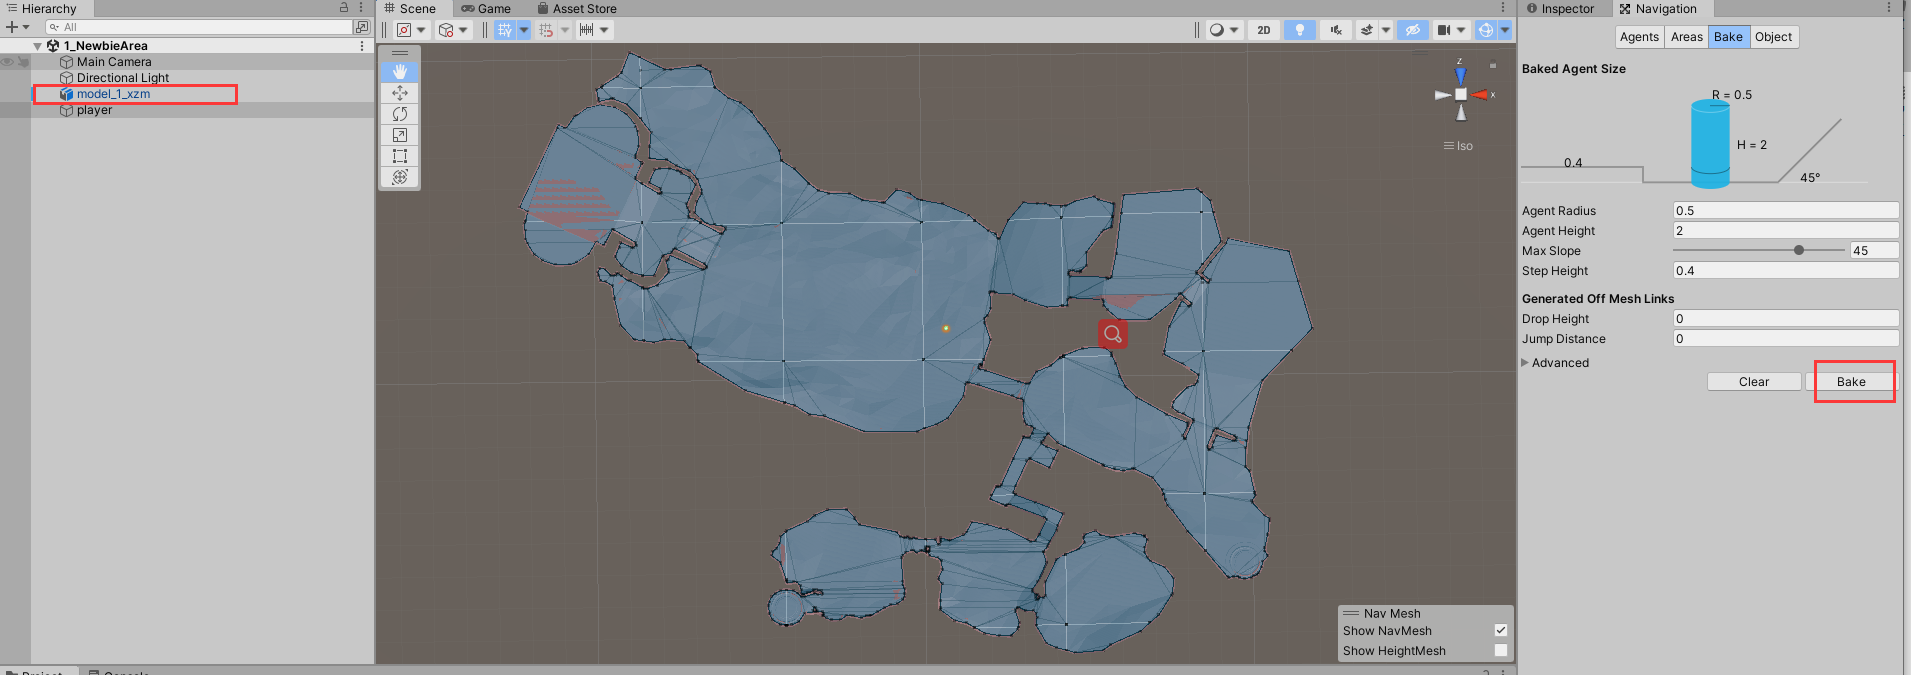
Task: Toggle the Show NavMesh checkbox
Action: 1500,630
